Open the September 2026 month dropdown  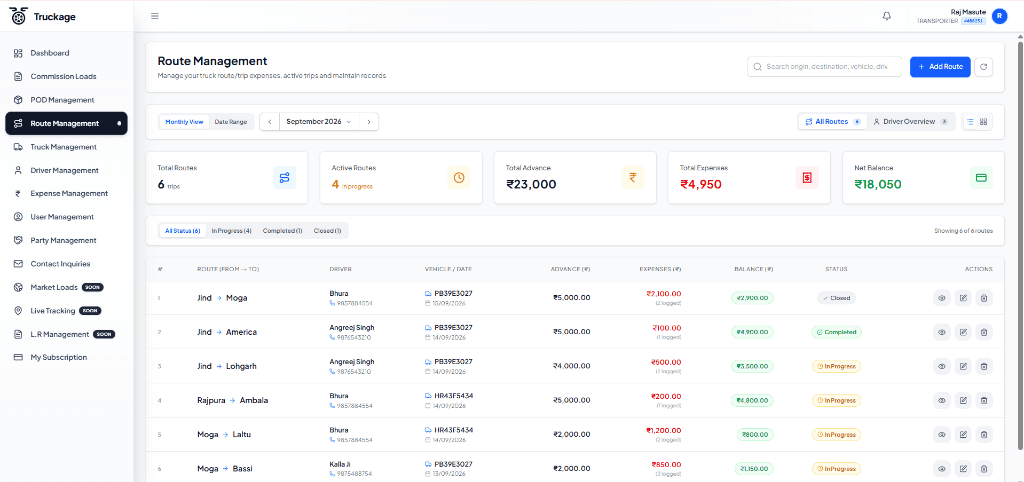point(319,121)
